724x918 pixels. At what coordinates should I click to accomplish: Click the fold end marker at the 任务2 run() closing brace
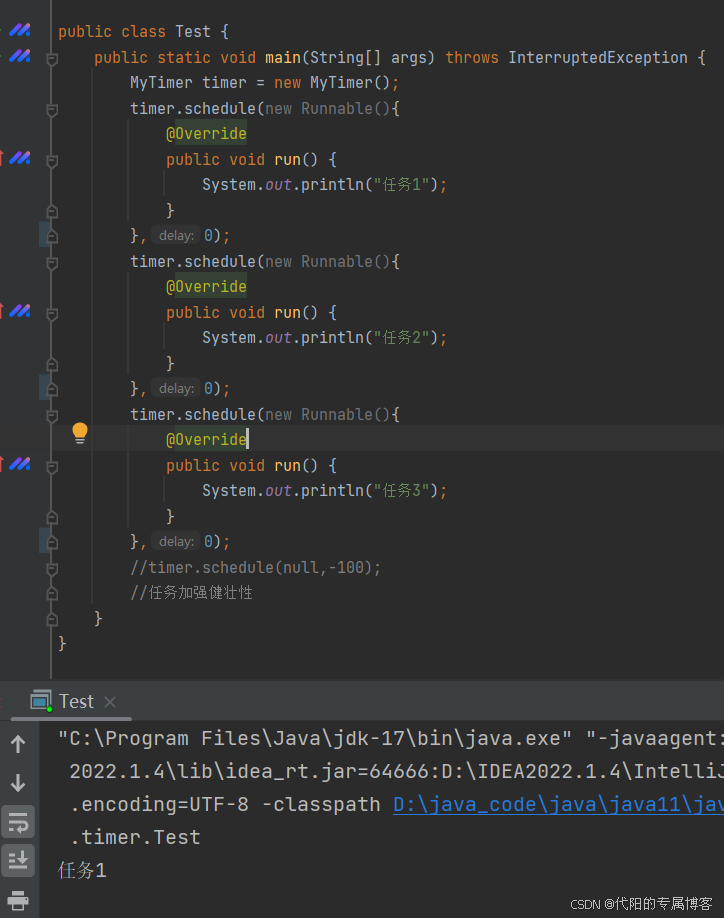(x=52, y=364)
